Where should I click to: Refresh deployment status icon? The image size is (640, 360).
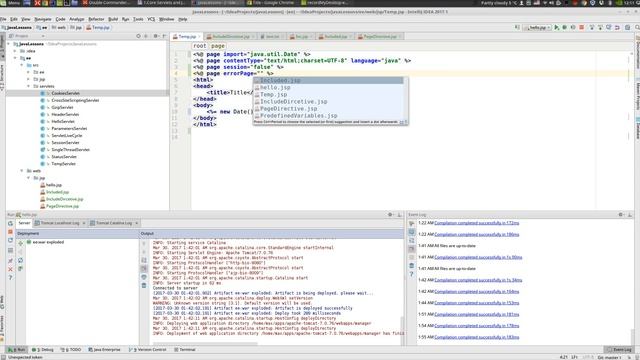20,260
